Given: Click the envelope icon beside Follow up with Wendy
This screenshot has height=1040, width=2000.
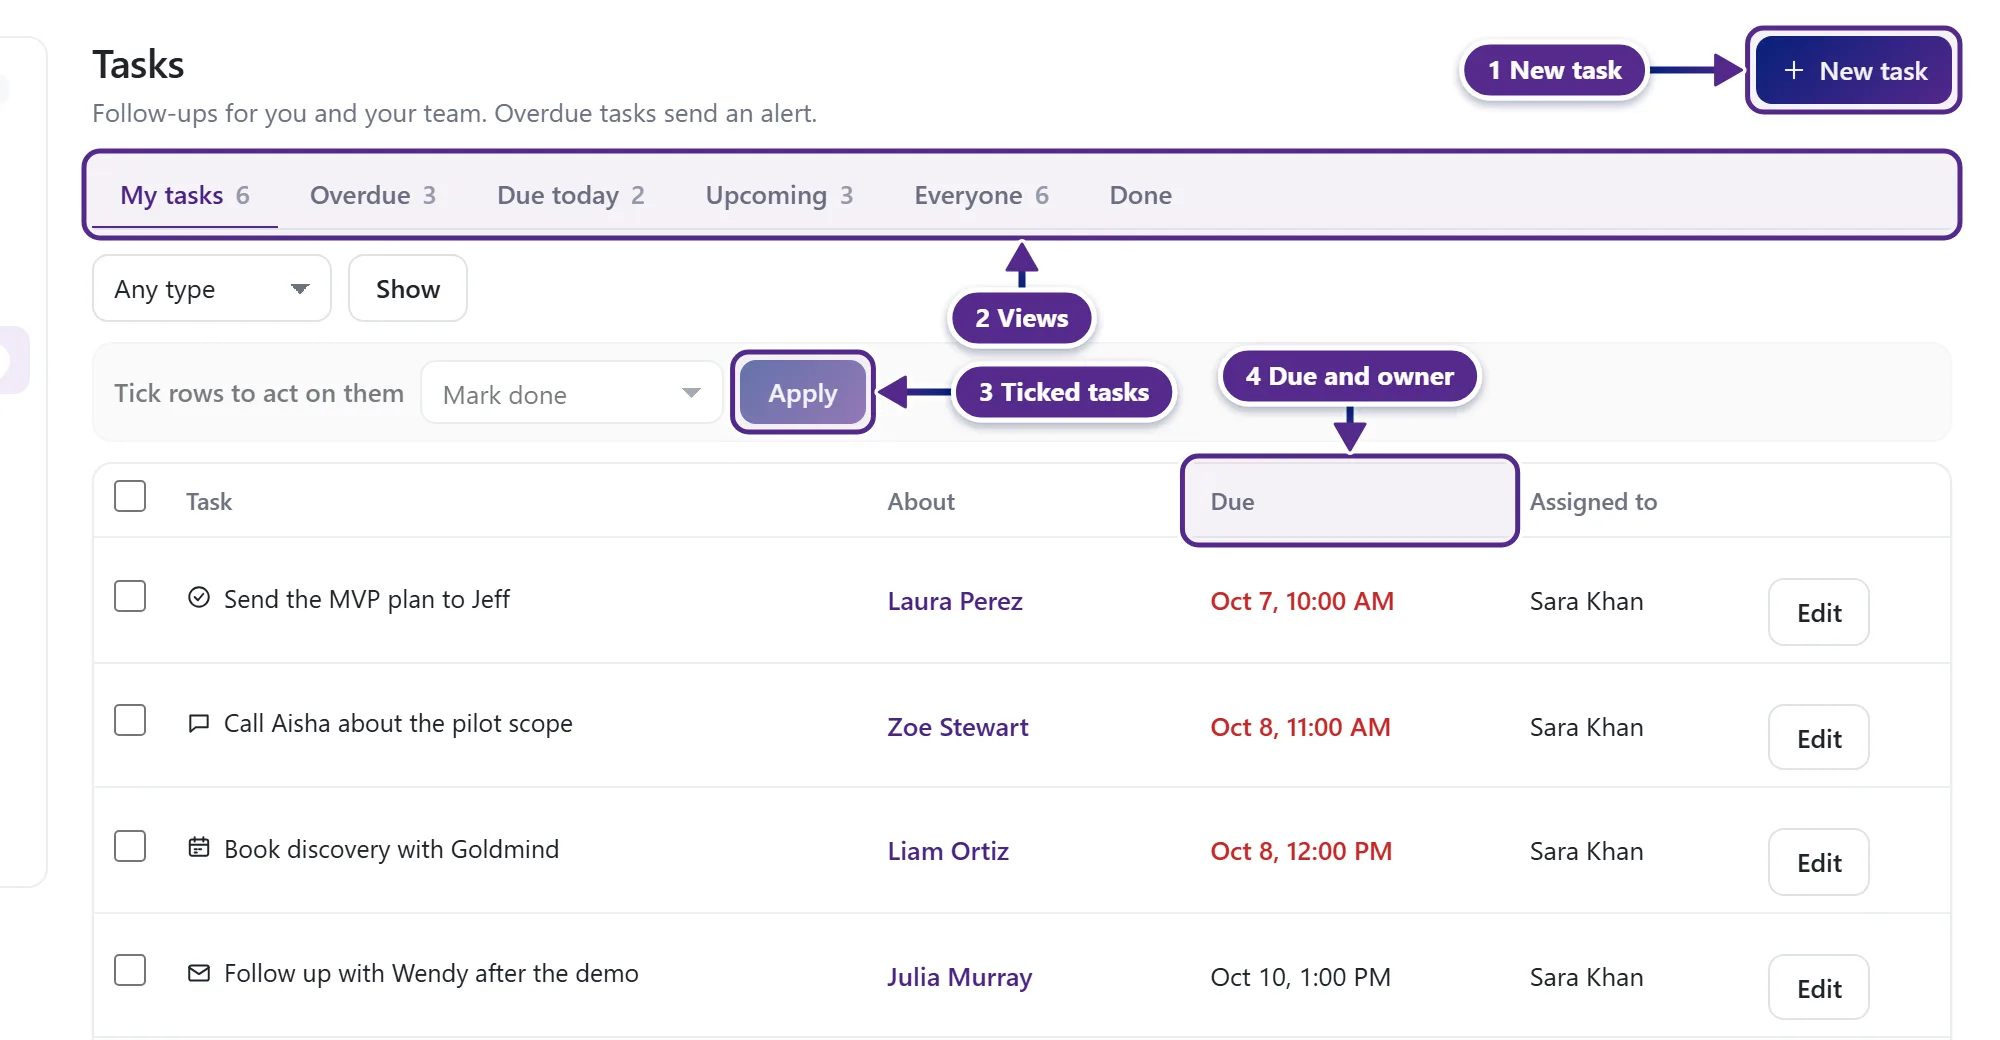Looking at the screenshot, I should tap(199, 973).
